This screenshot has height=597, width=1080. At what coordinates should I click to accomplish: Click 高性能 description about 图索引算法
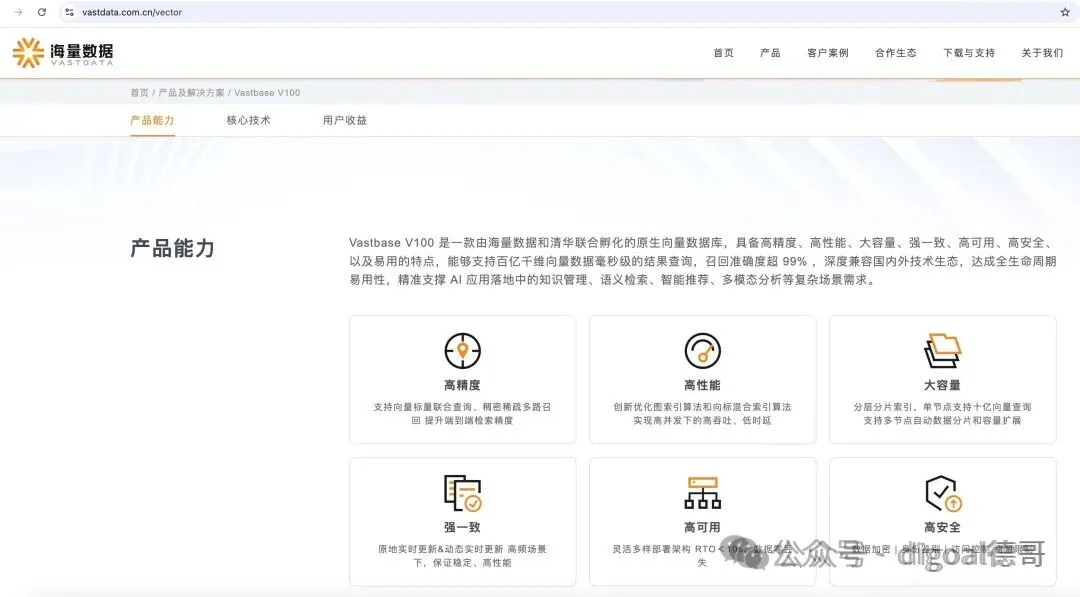coord(702,413)
